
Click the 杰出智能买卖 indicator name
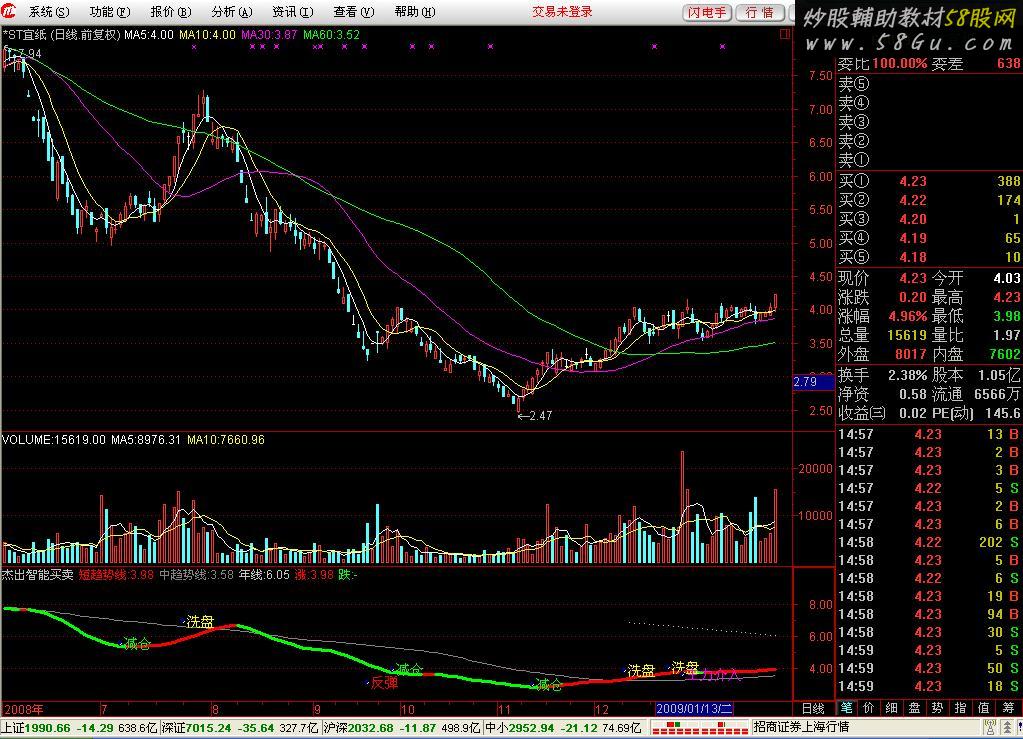(38, 575)
